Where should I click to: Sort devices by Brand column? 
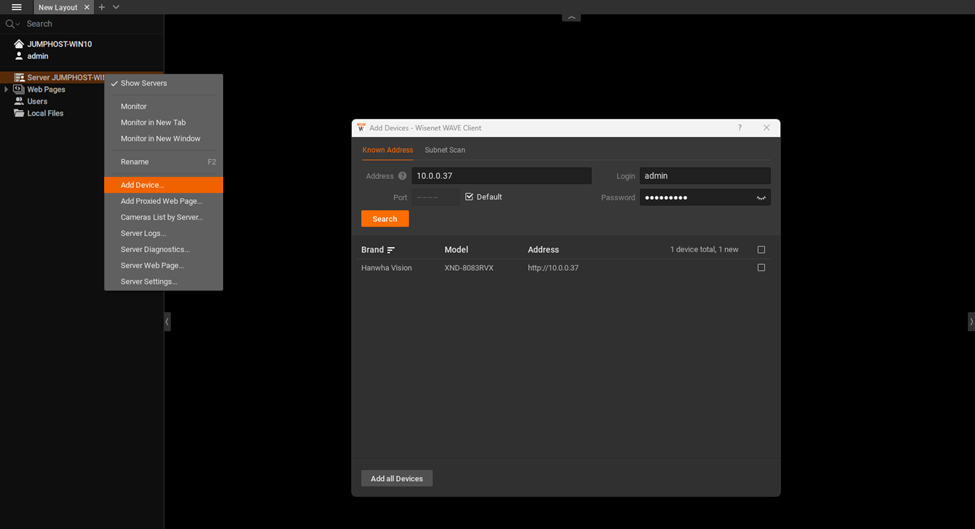tap(377, 250)
